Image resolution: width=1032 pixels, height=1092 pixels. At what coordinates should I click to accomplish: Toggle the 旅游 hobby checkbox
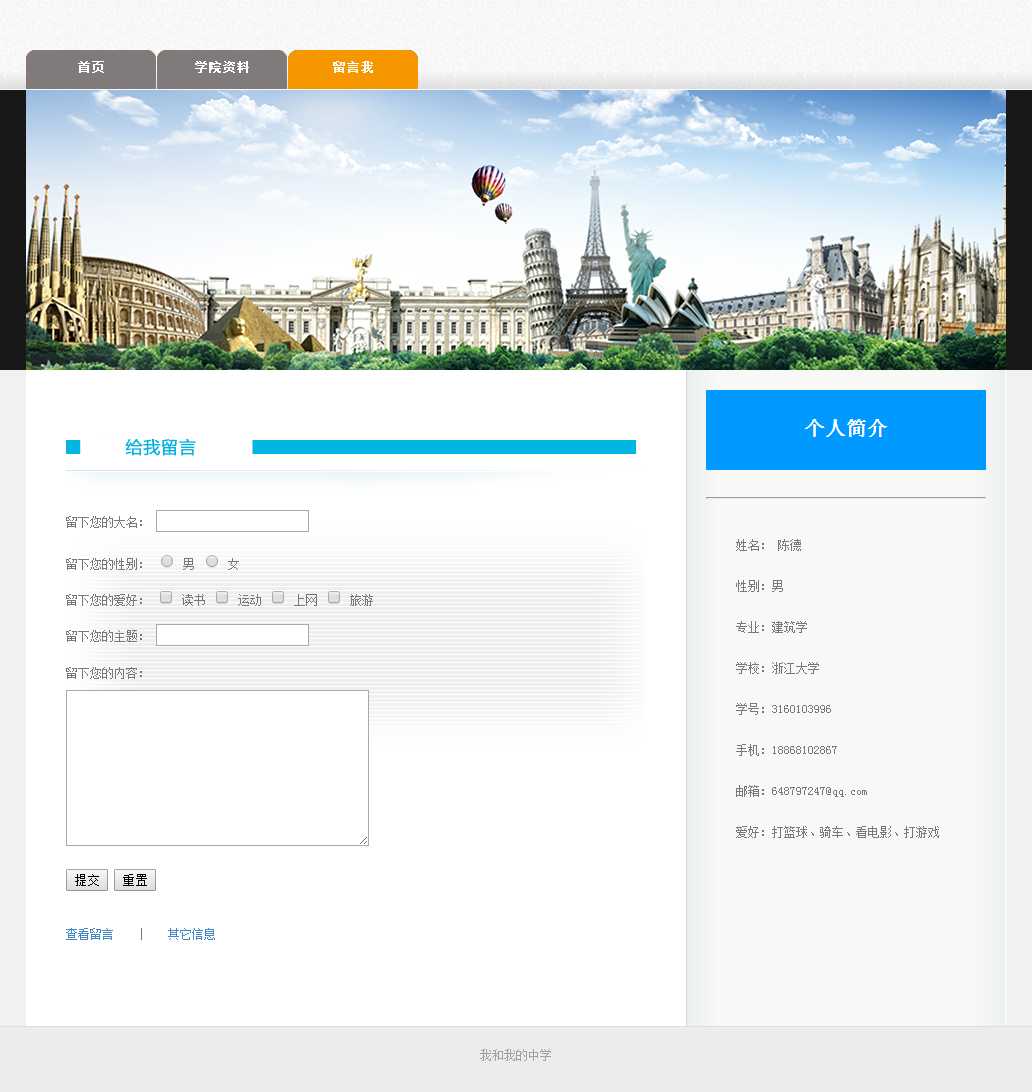point(334,598)
